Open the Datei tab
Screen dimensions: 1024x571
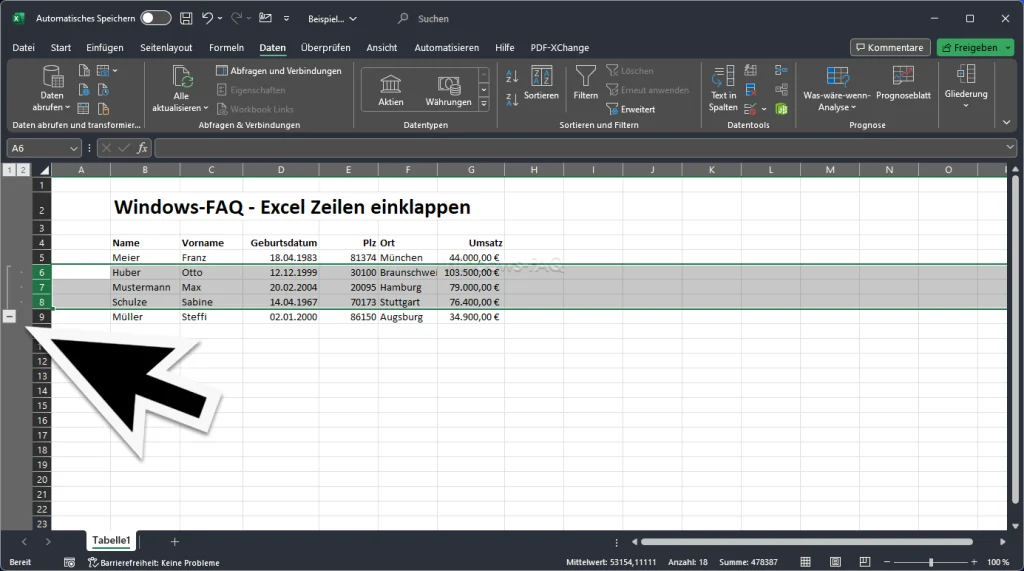pos(24,48)
